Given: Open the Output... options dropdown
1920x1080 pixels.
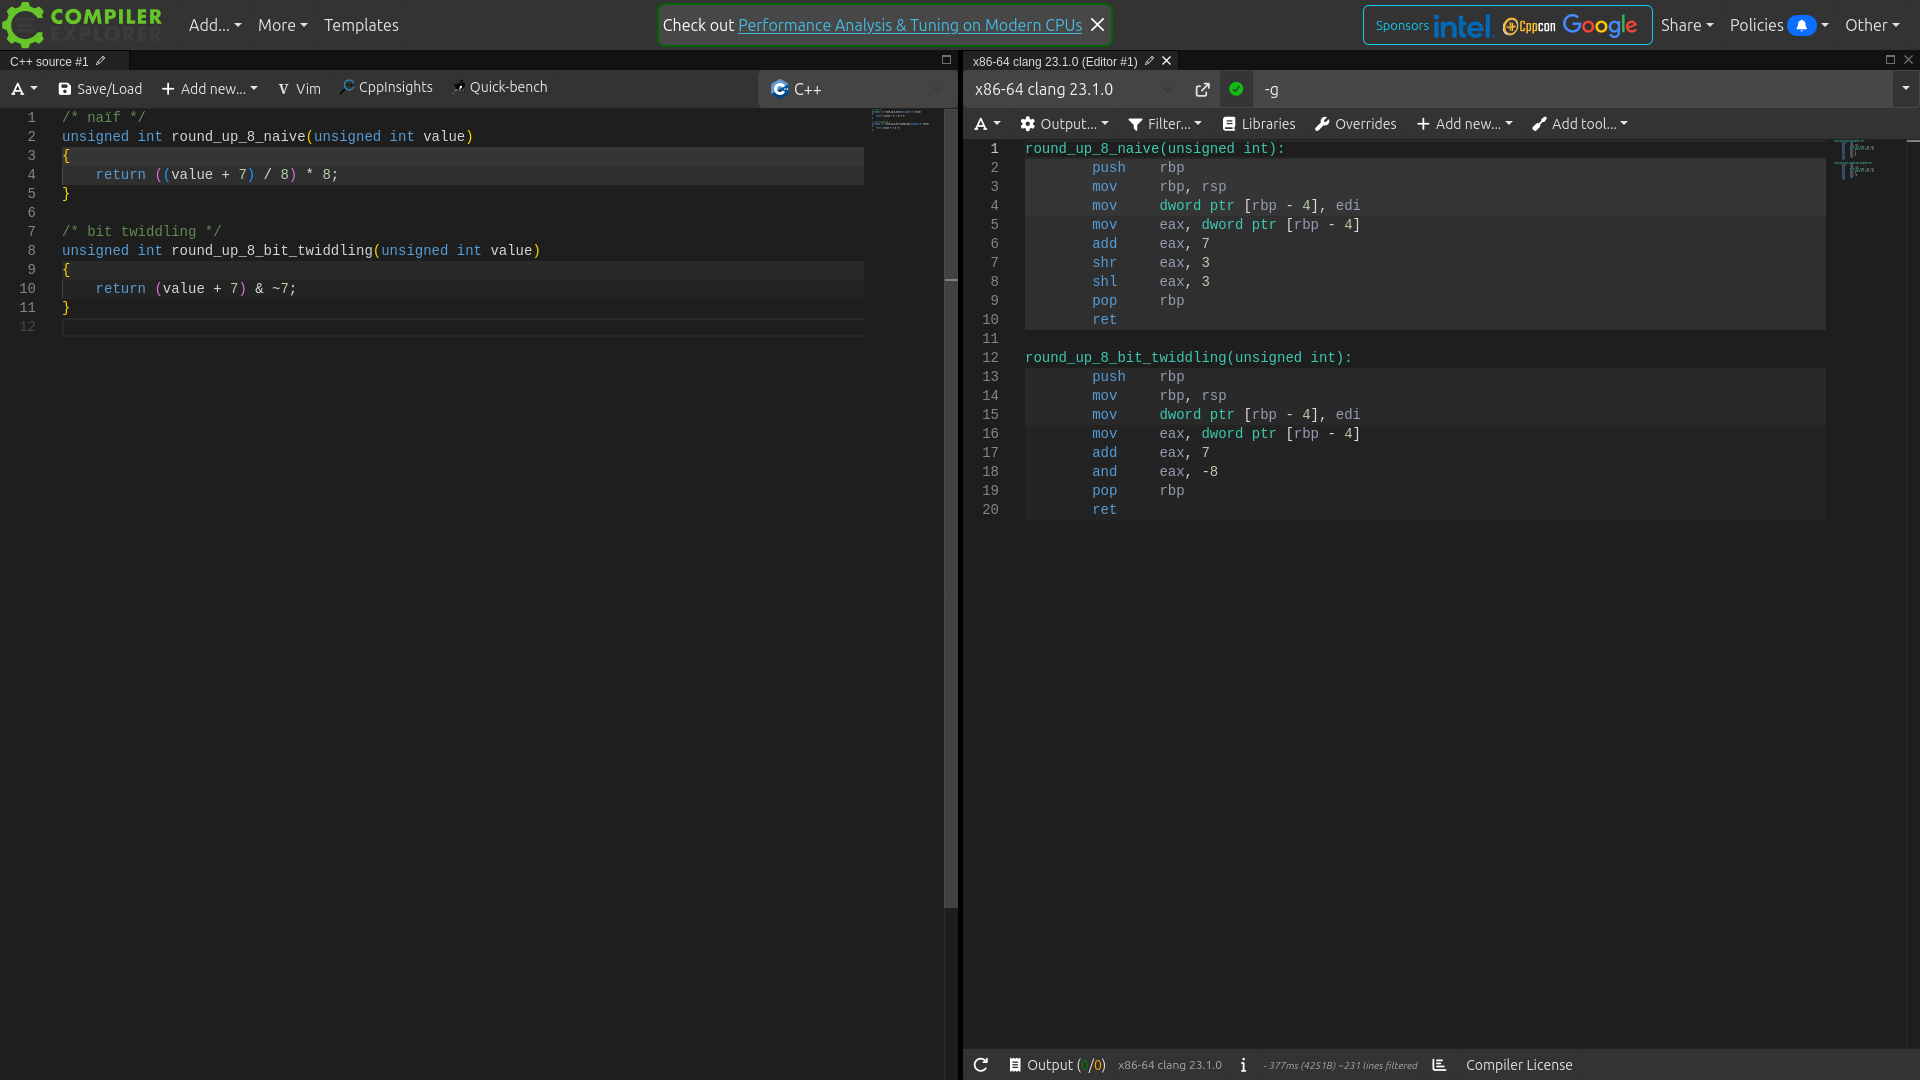Looking at the screenshot, I should click(x=1064, y=124).
